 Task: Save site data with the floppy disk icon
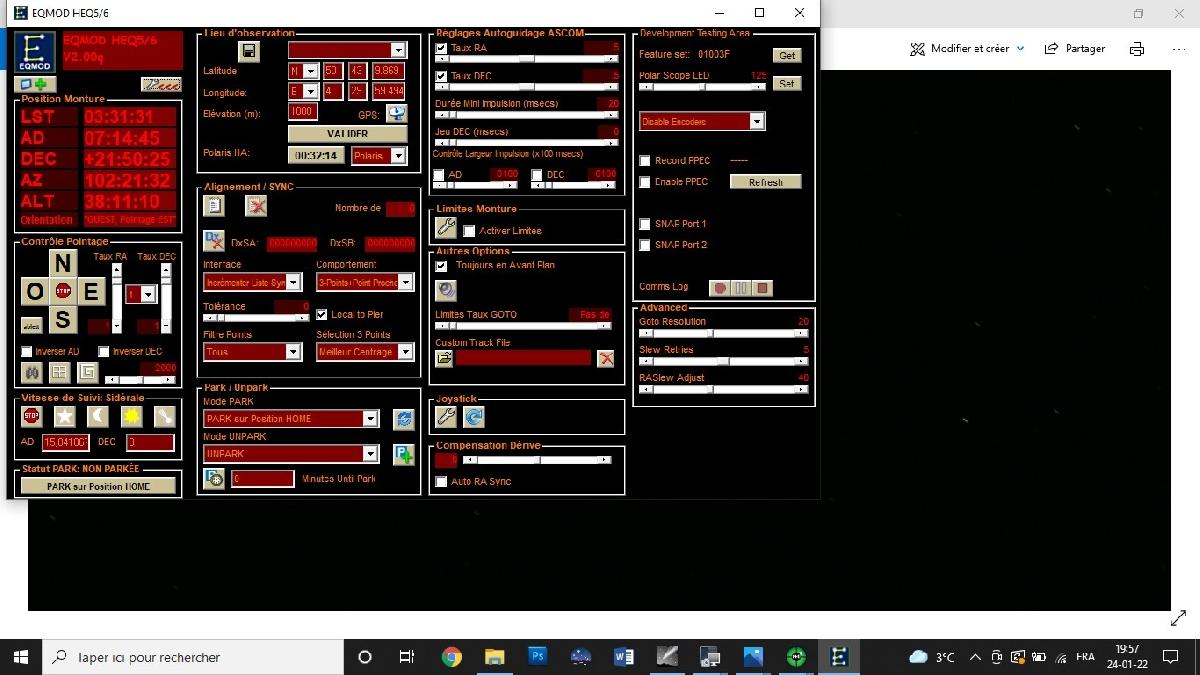click(x=248, y=52)
